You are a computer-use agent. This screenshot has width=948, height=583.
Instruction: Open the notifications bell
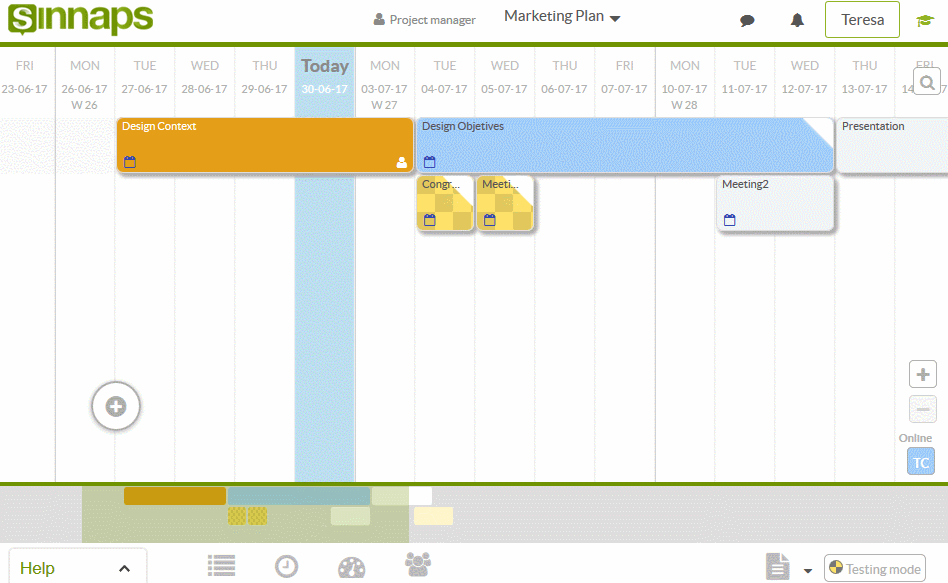tap(796, 20)
